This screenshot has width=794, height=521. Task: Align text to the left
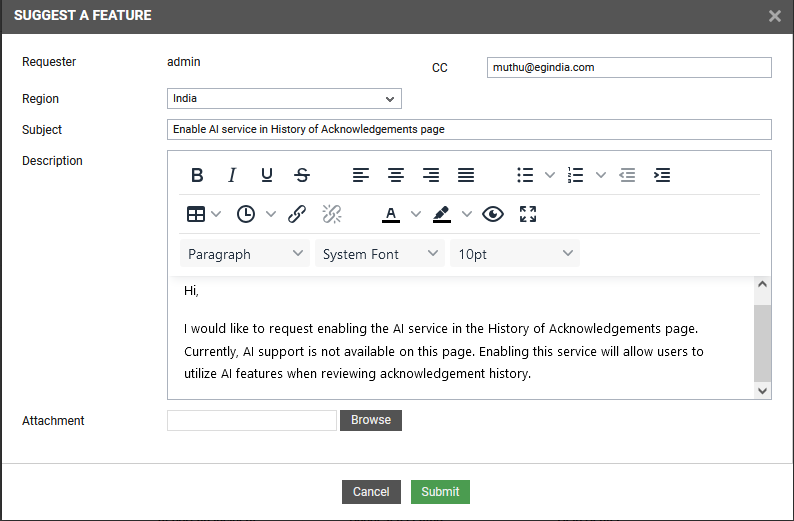pos(361,175)
